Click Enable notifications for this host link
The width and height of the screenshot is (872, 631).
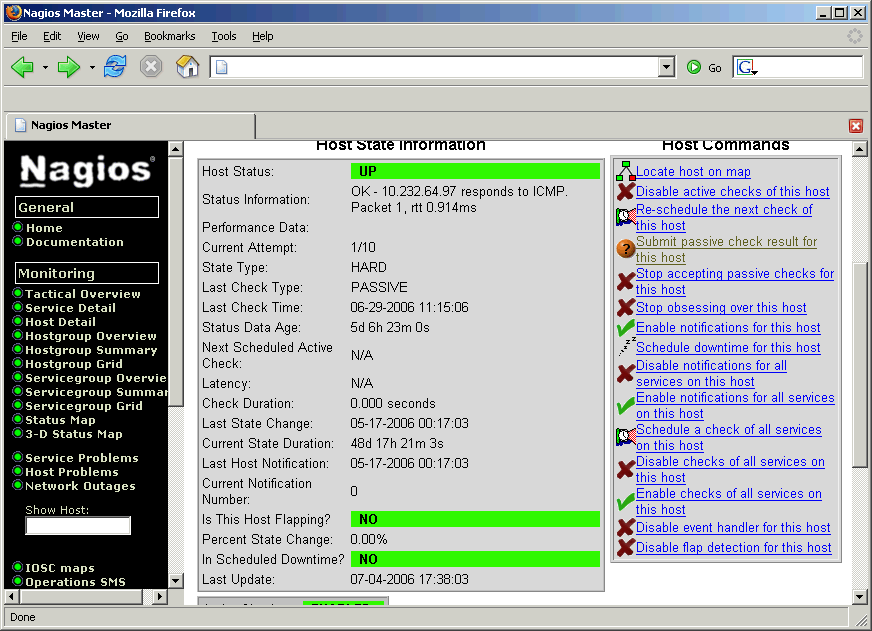[728, 327]
